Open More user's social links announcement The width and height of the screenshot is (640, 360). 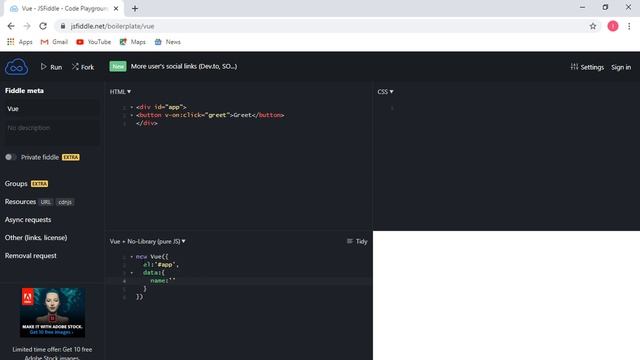pos(184,66)
